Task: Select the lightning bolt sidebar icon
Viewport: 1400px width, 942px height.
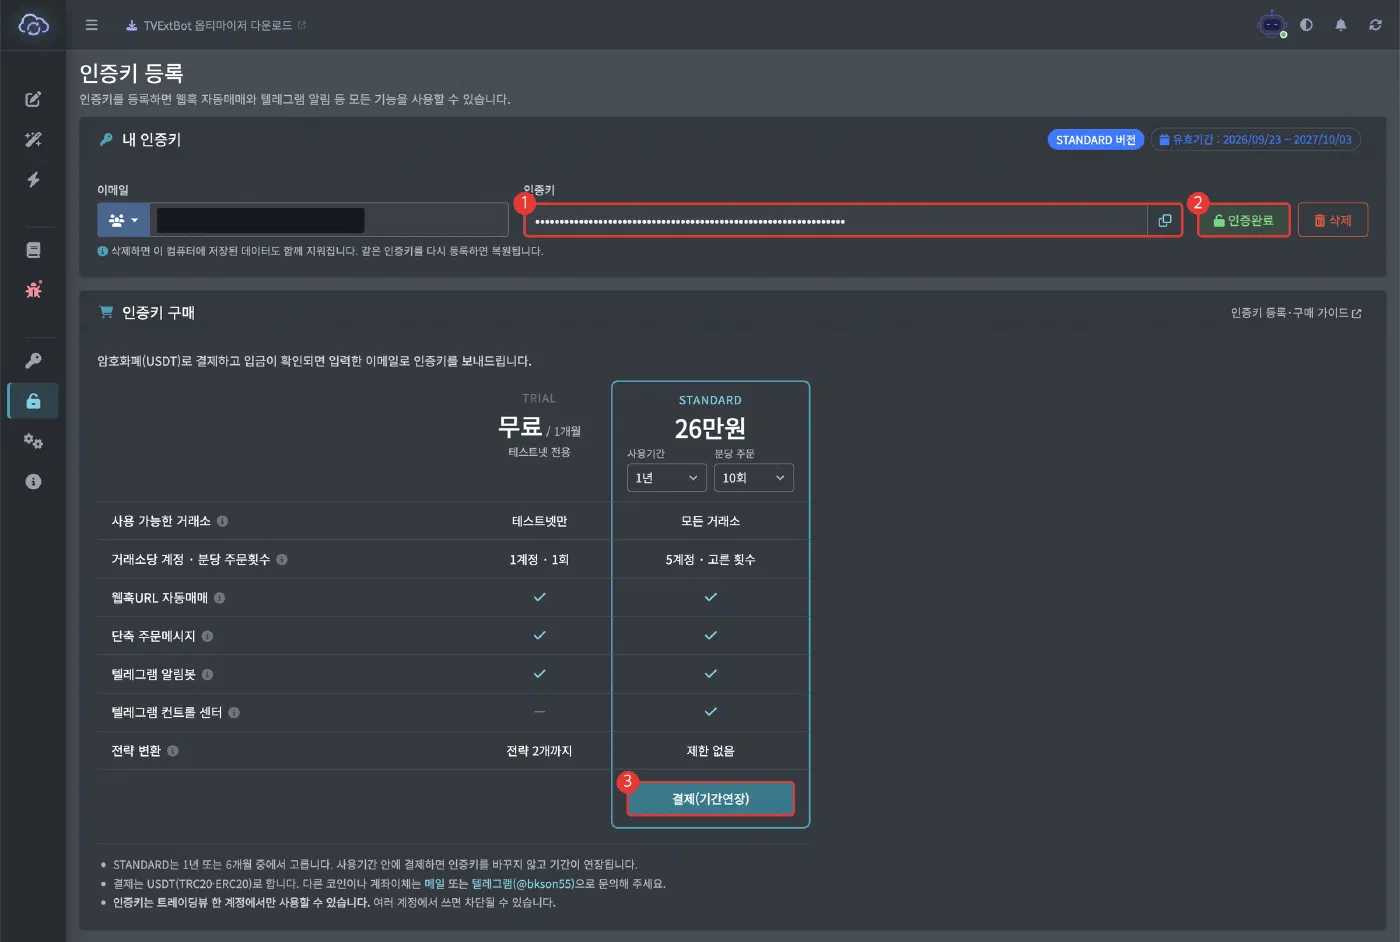Action: coord(33,180)
